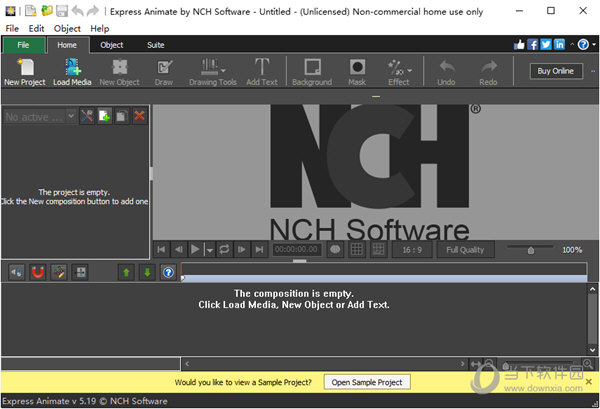The width and height of the screenshot is (600, 409).
Task: Click the red X delete composition icon
Action: [x=139, y=116]
